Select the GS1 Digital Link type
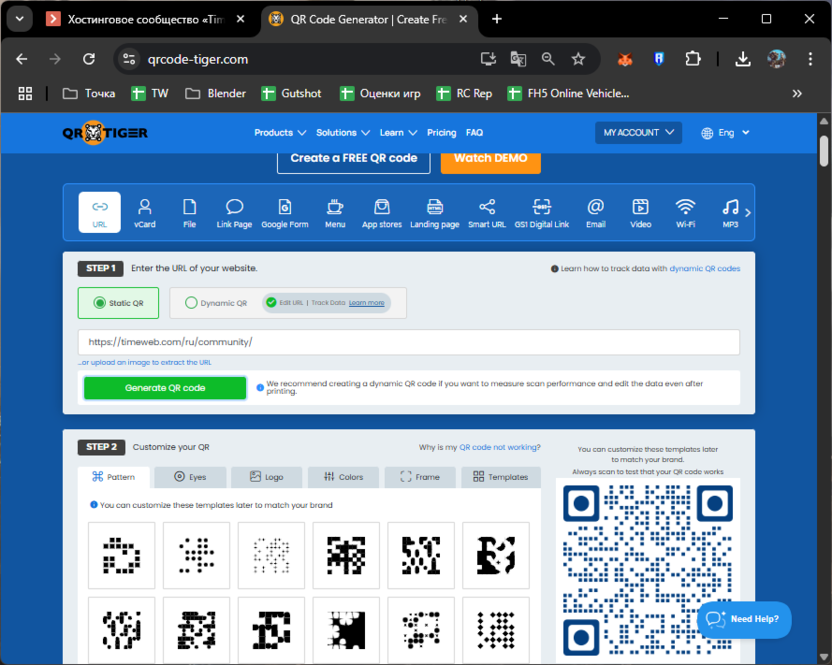 [x=541, y=210]
